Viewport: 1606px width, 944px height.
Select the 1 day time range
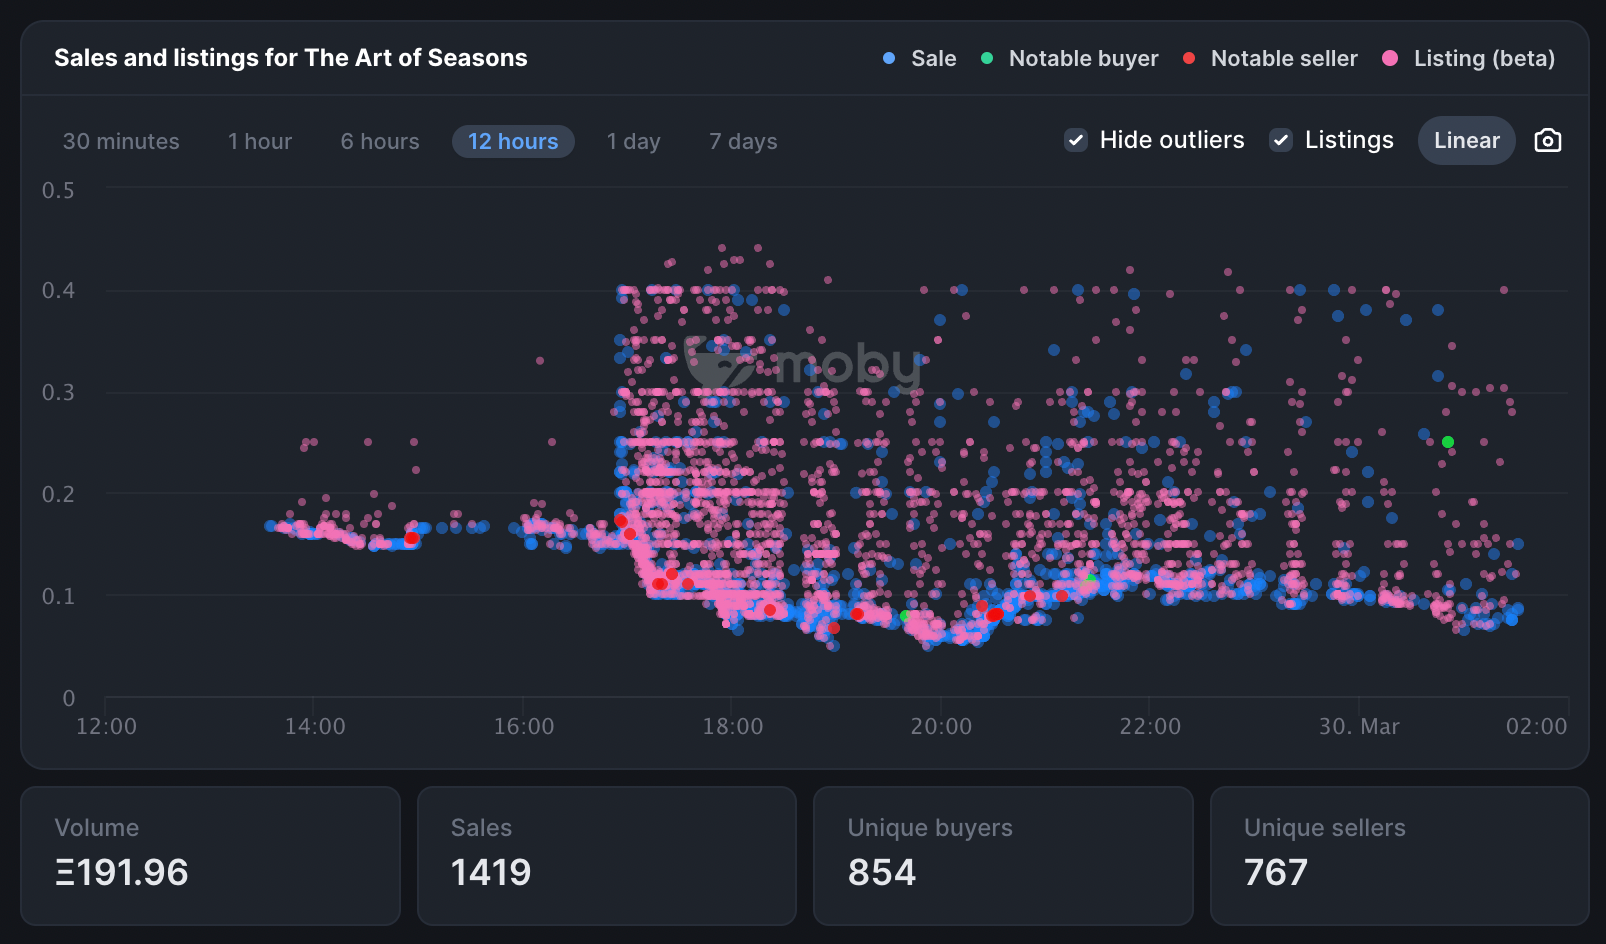pyautogui.click(x=634, y=141)
